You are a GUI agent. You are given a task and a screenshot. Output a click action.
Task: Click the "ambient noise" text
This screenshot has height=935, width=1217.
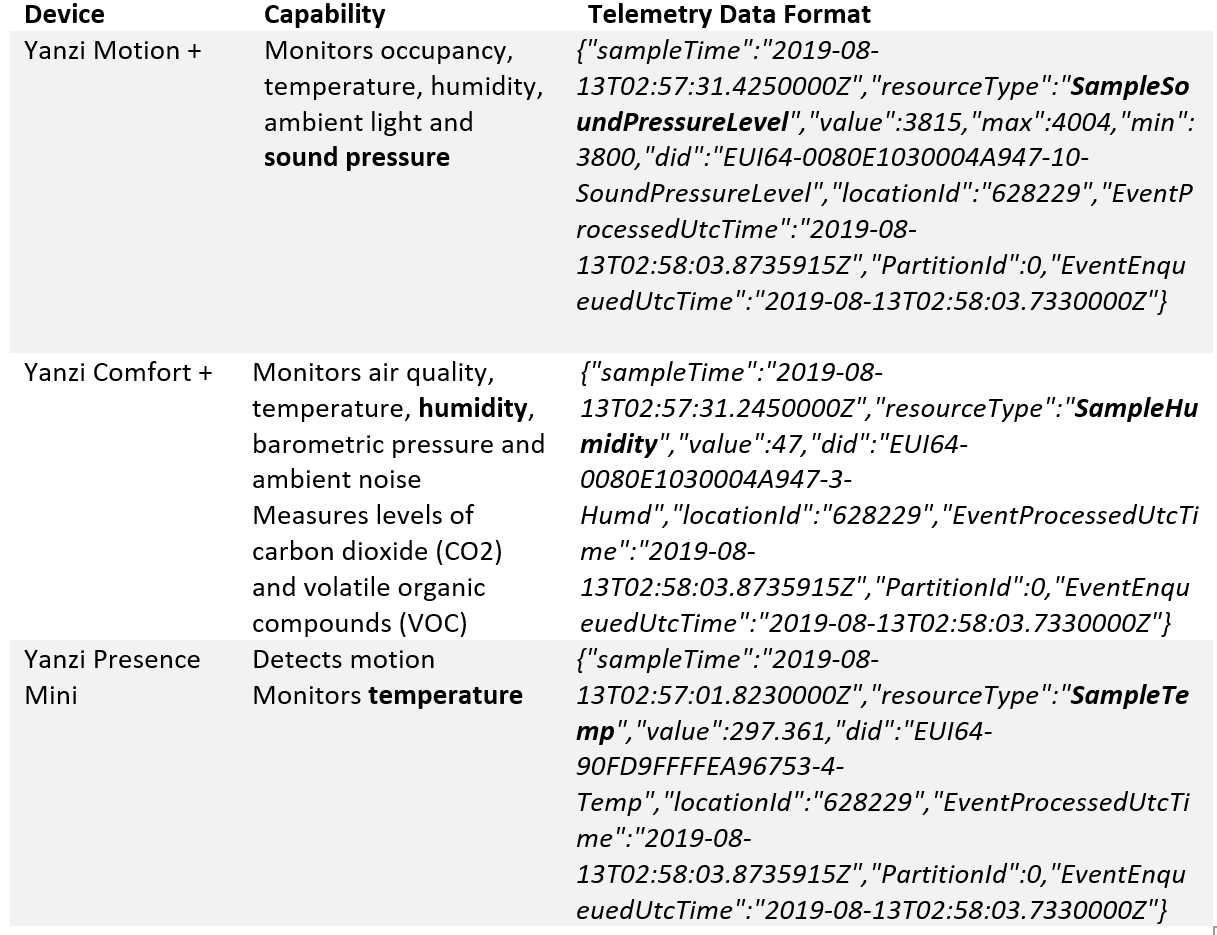[x=336, y=480]
